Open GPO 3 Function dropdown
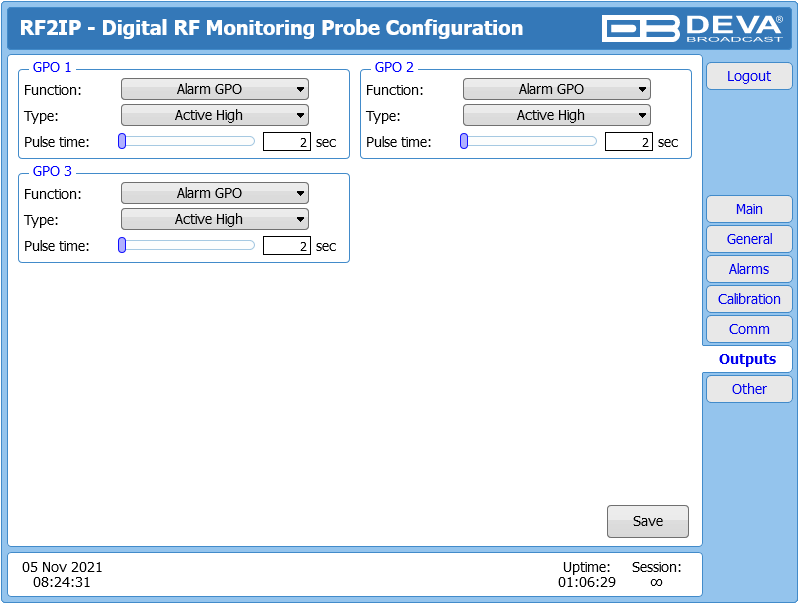 [x=214, y=194]
